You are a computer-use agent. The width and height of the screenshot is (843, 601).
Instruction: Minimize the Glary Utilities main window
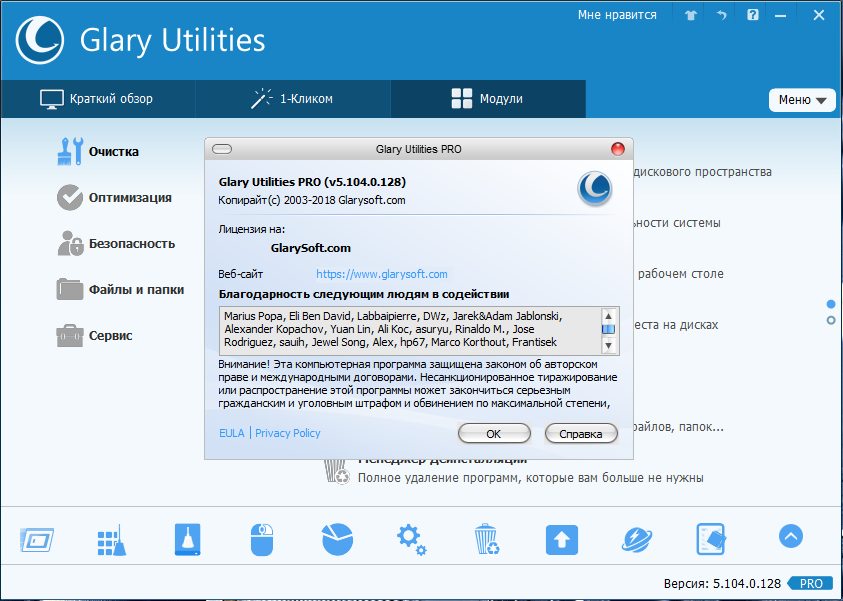coord(780,15)
